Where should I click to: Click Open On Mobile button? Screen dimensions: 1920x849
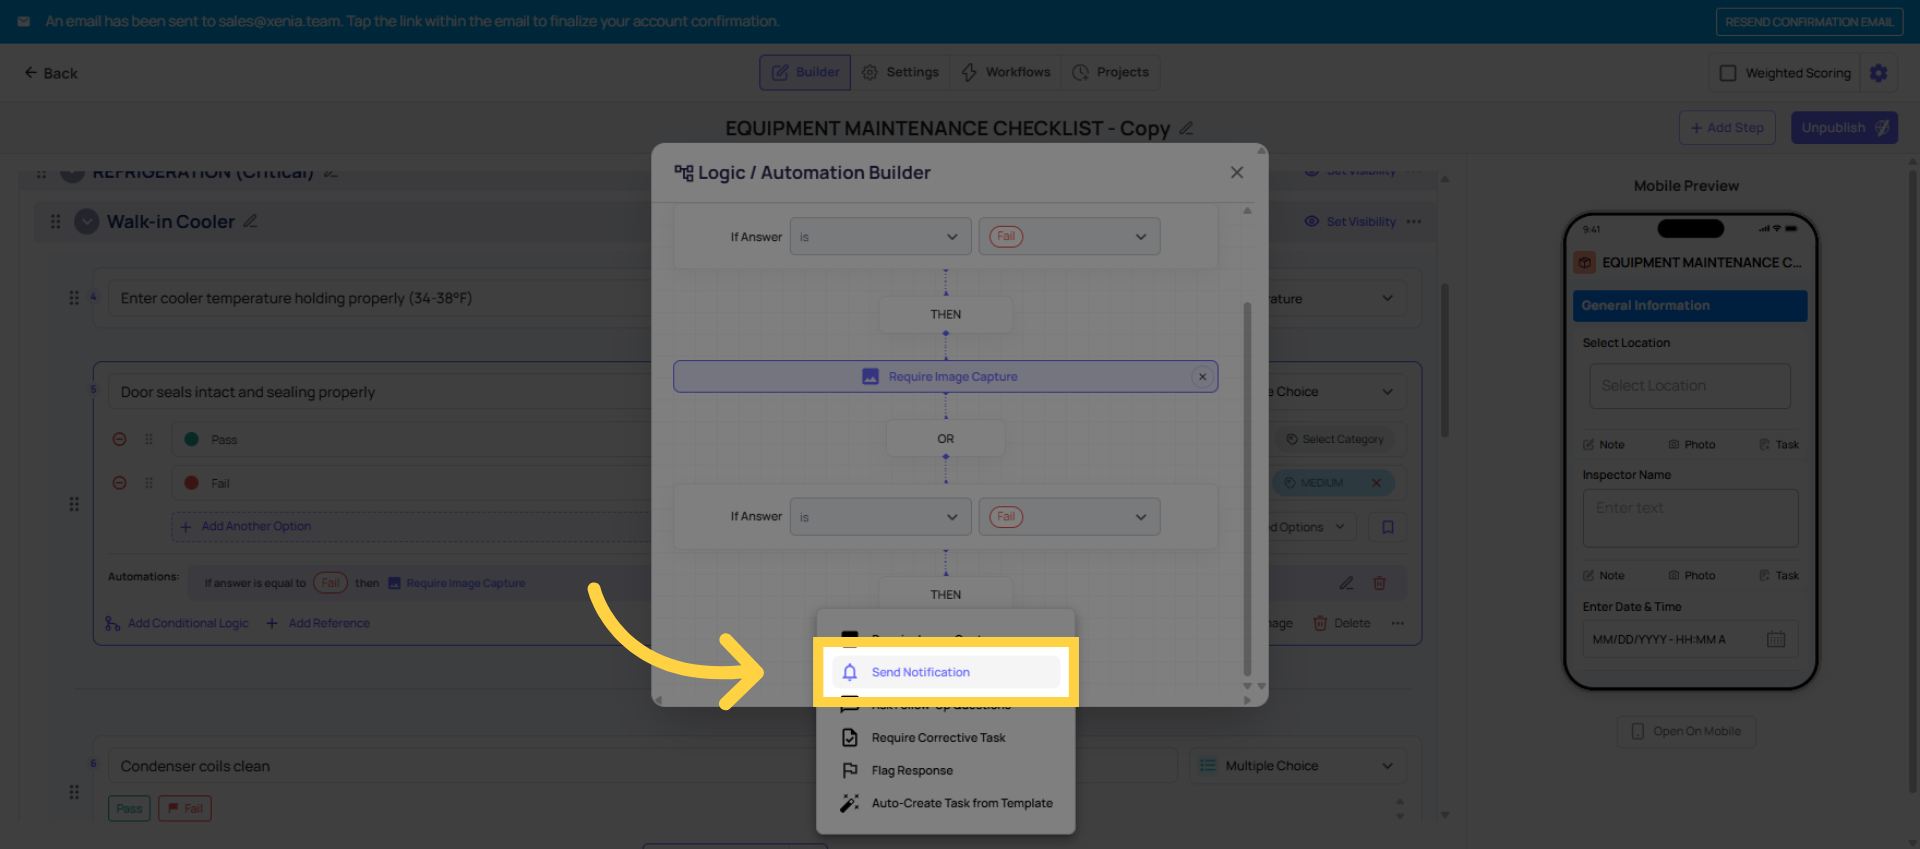pyautogui.click(x=1686, y=731)
